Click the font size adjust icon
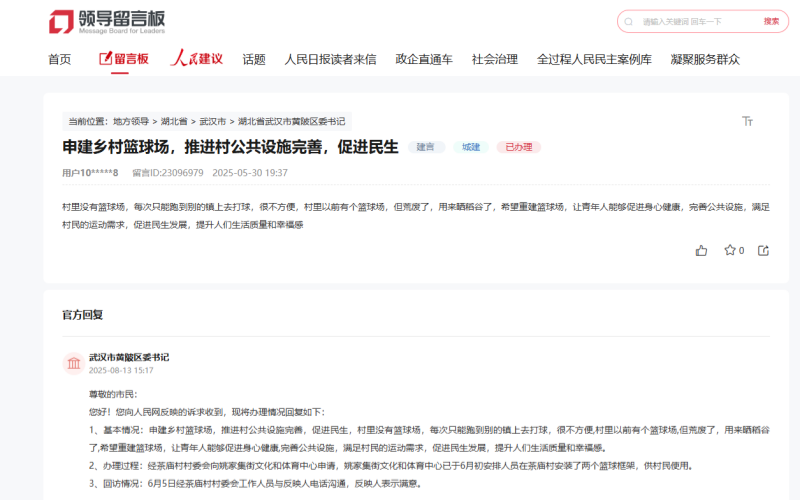The width and height of the screenshot is (800, 500). (x=747, y=121)
